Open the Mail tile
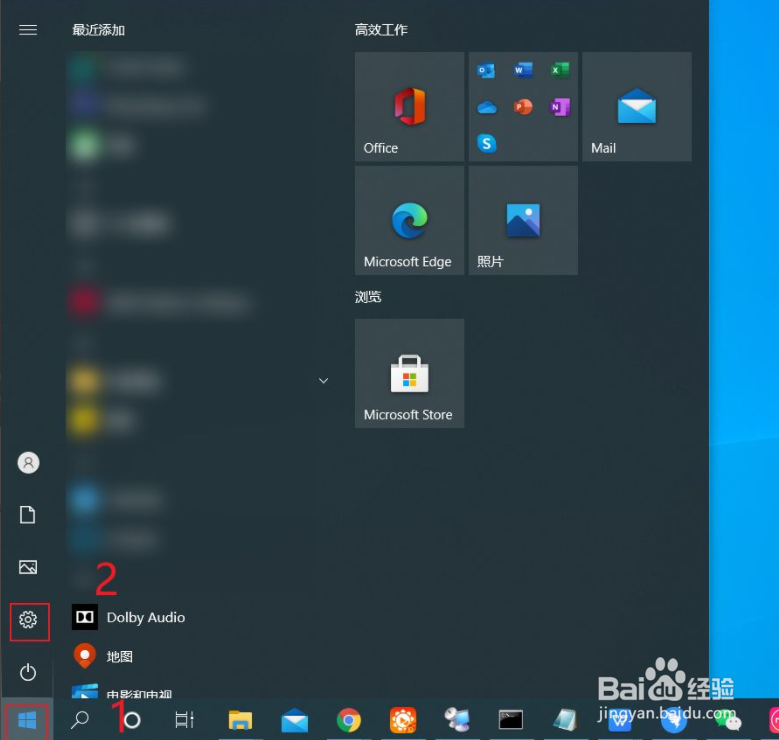This screenshot has height=740, width=779. (x=637, y=106)
